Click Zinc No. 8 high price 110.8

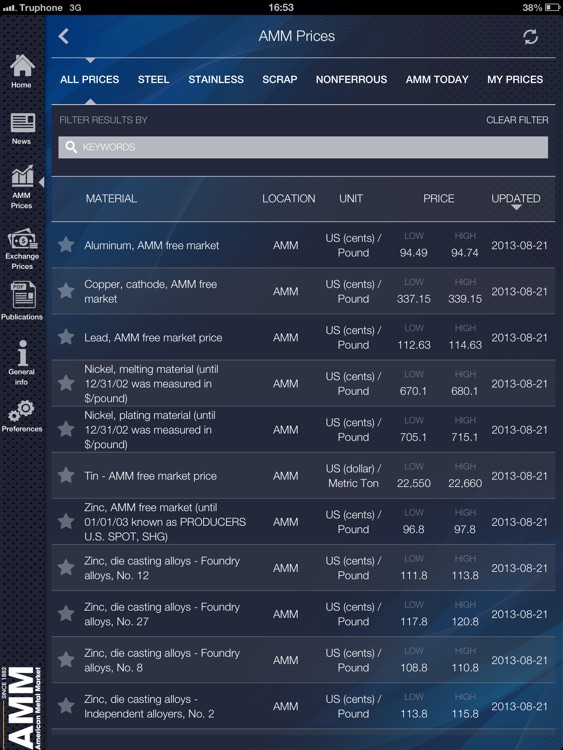(465, 668)
